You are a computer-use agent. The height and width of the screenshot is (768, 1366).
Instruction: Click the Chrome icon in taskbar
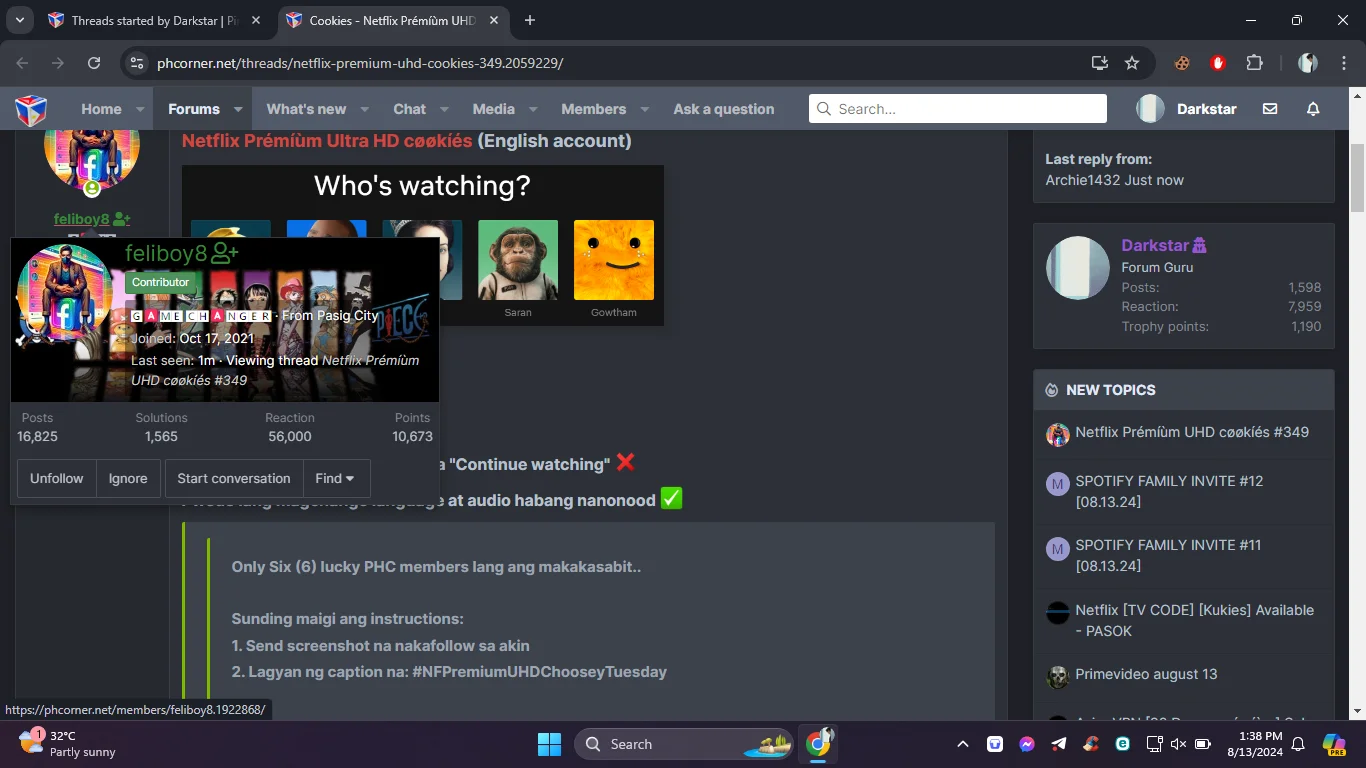click(x=819, y=744)
